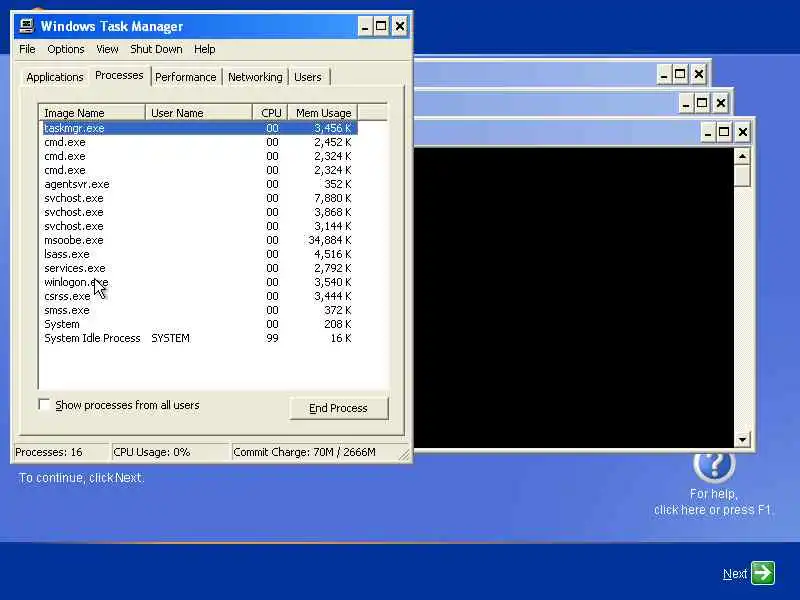Viewport: 800px width, 600px height.
Task: Select the svchost.exe row using 3,144 K
Action: 199,226
